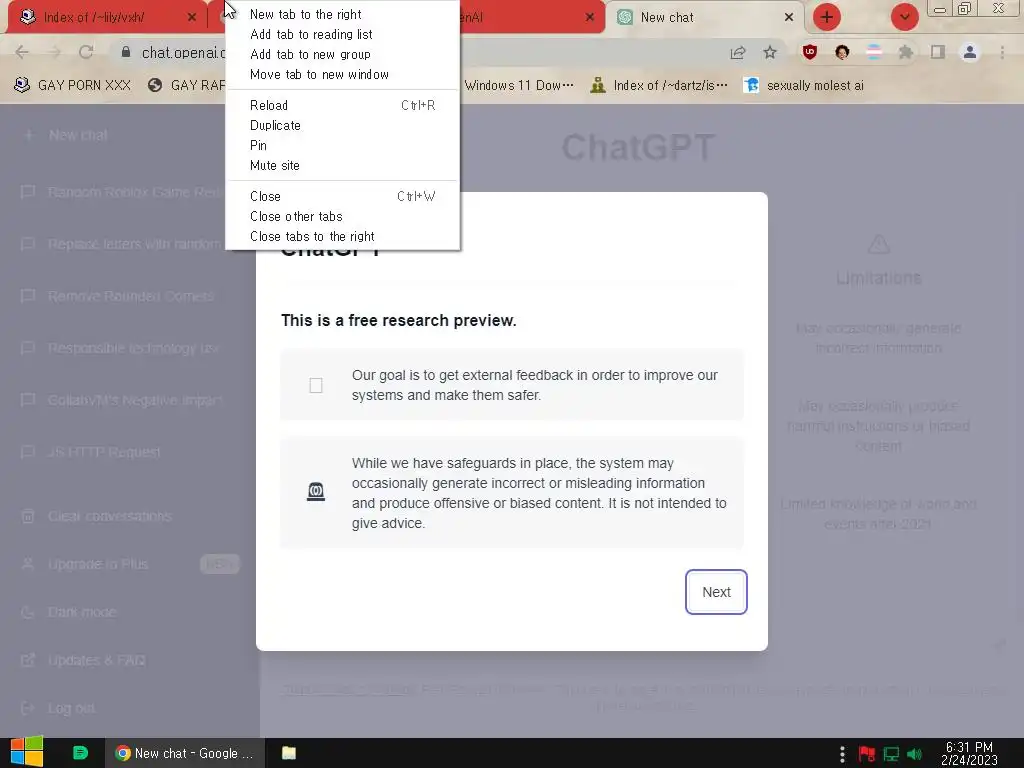Bookmark this page with the star icon
1024x768 pixels.
point(770,52)
